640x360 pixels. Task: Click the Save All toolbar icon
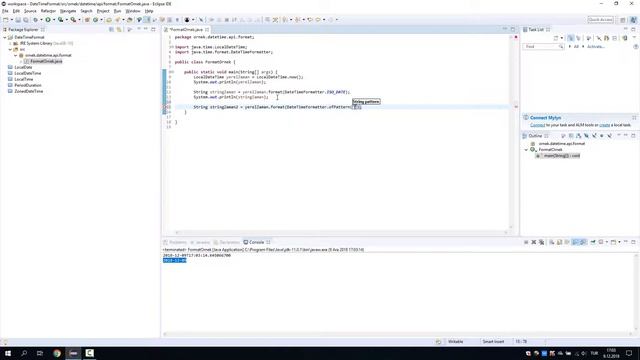click(x=26, y=20)
